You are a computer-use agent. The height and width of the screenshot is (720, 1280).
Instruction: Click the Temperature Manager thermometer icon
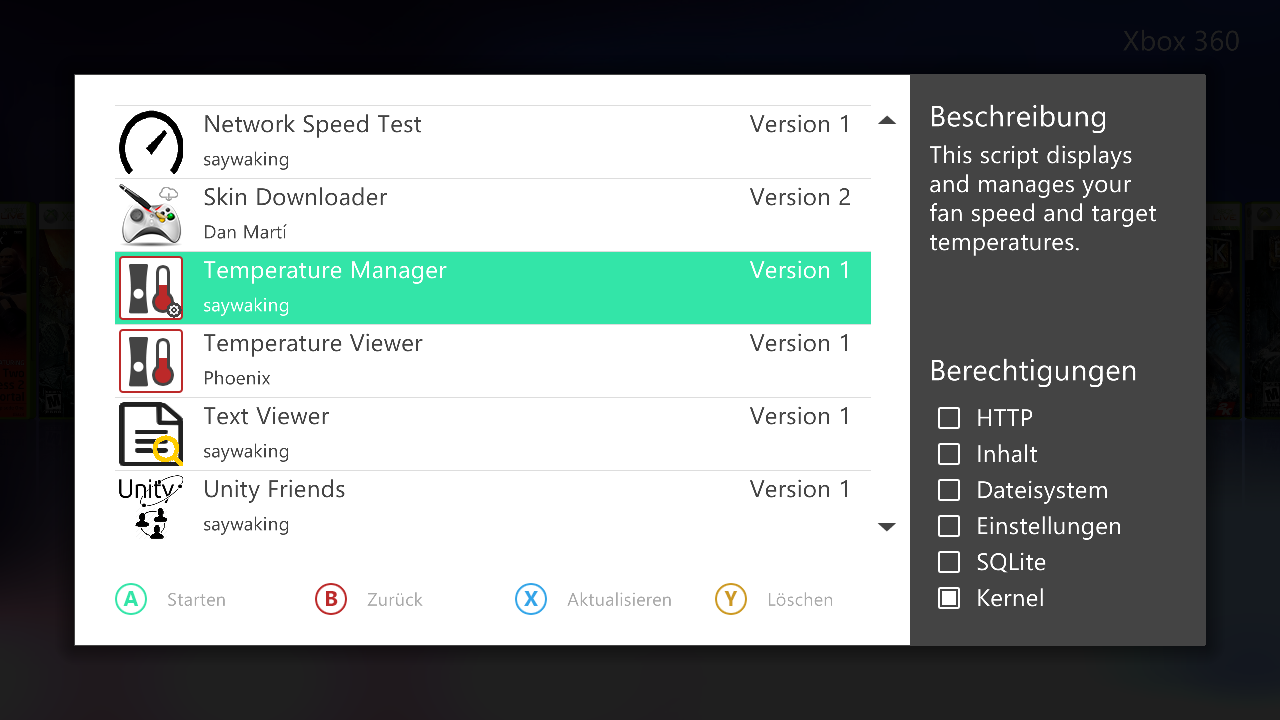point(151,288)
